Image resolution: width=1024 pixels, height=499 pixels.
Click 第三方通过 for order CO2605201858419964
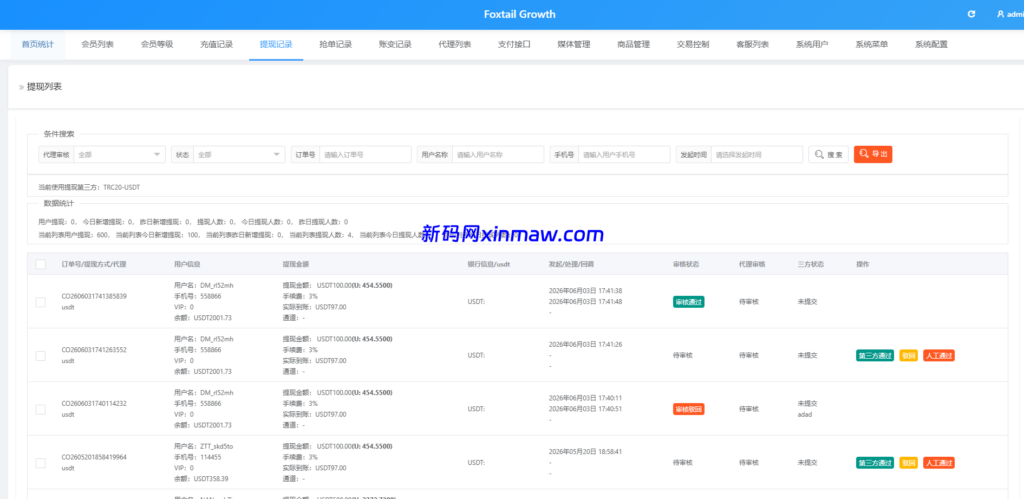pos(874,462)
